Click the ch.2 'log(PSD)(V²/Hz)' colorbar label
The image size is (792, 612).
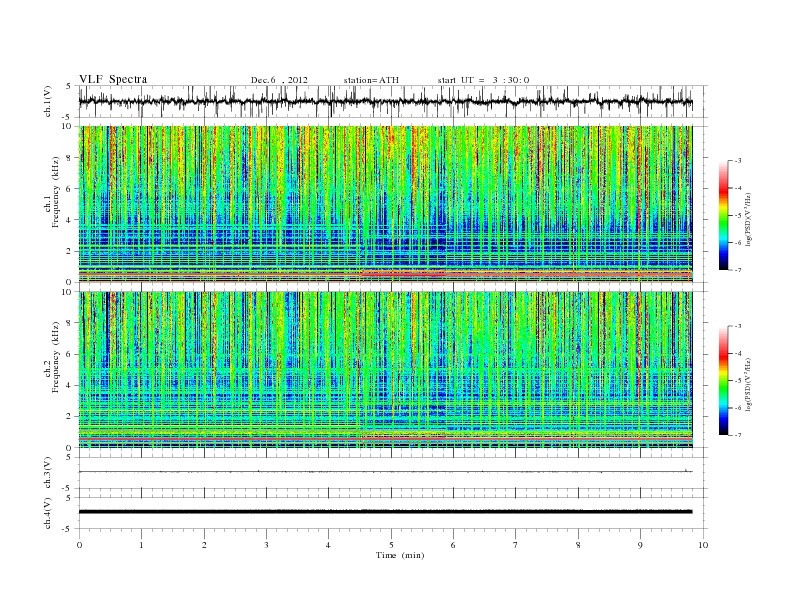tap(749, 384)
